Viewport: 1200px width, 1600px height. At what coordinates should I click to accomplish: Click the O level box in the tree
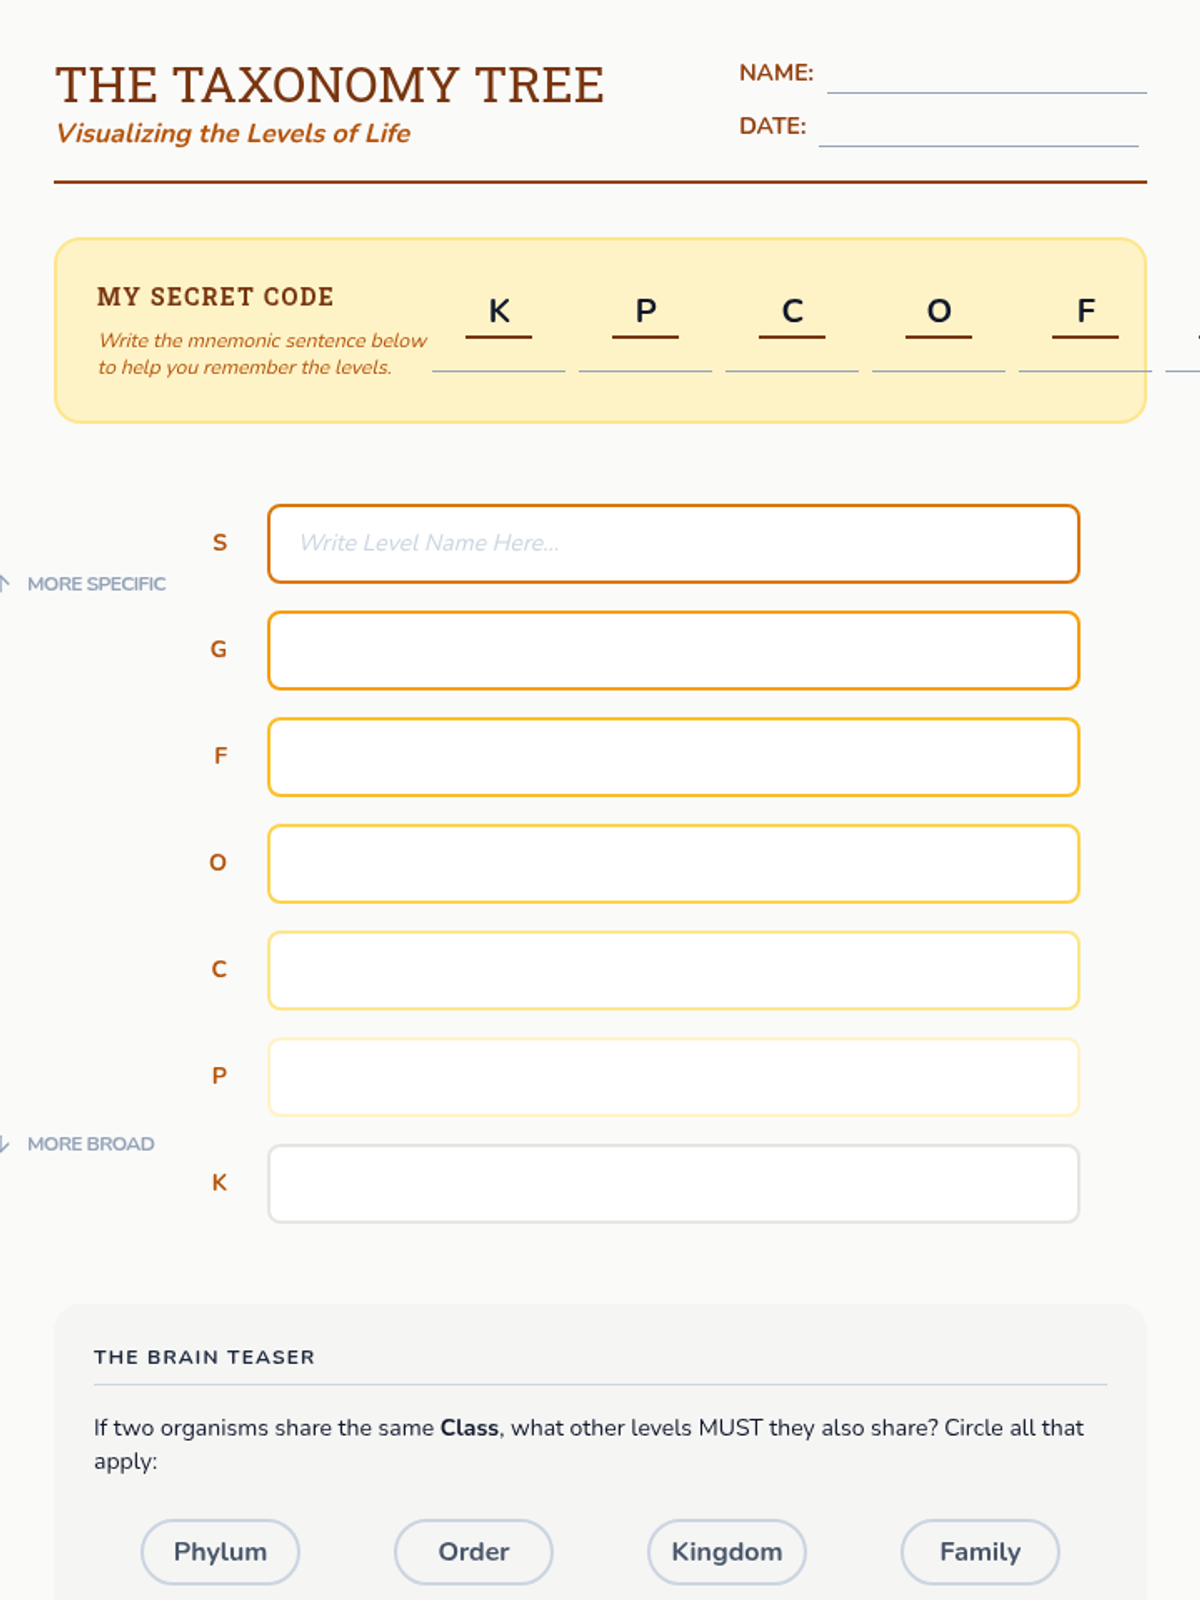(x=673, y=864)
